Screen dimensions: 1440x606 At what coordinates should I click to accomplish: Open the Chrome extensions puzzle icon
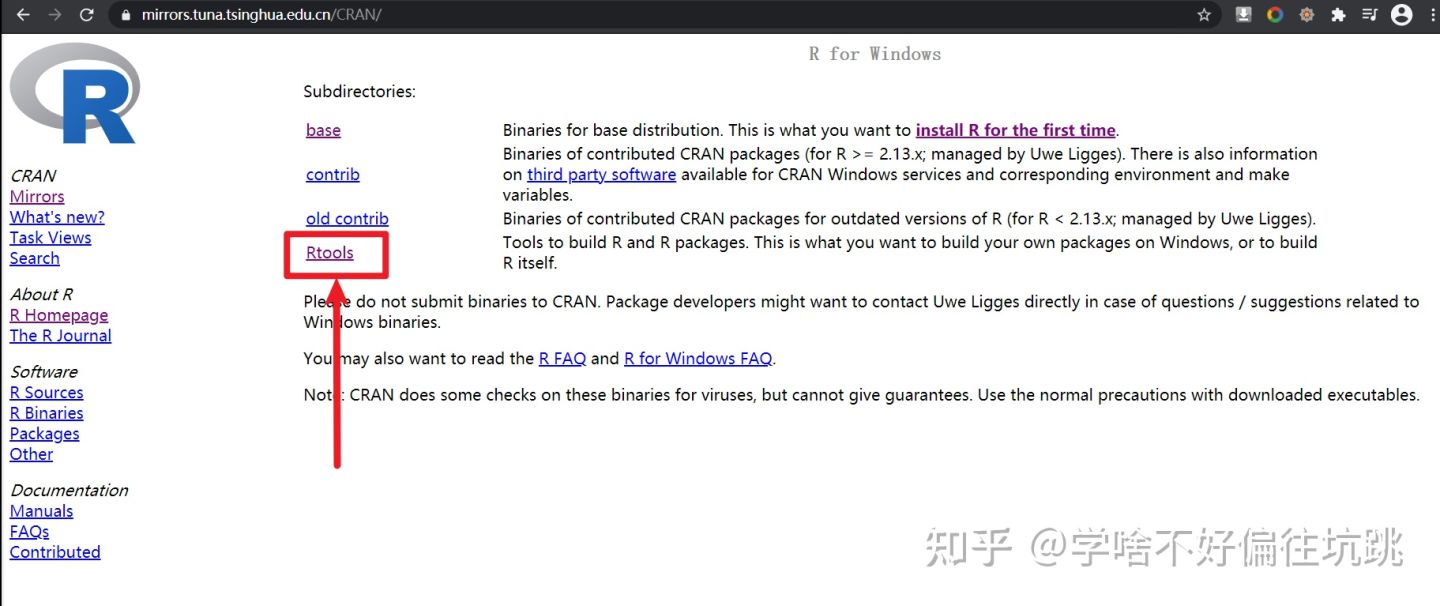point(1339,15)
